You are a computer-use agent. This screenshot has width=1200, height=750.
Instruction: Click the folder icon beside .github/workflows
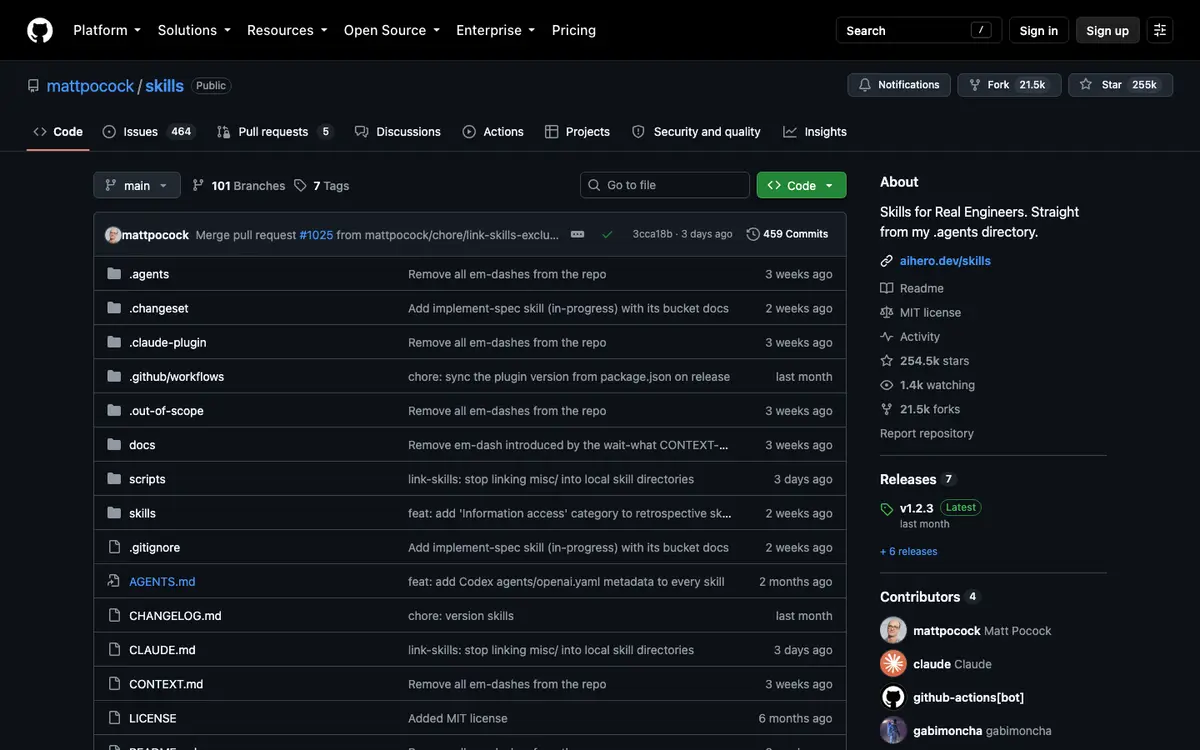114,376
